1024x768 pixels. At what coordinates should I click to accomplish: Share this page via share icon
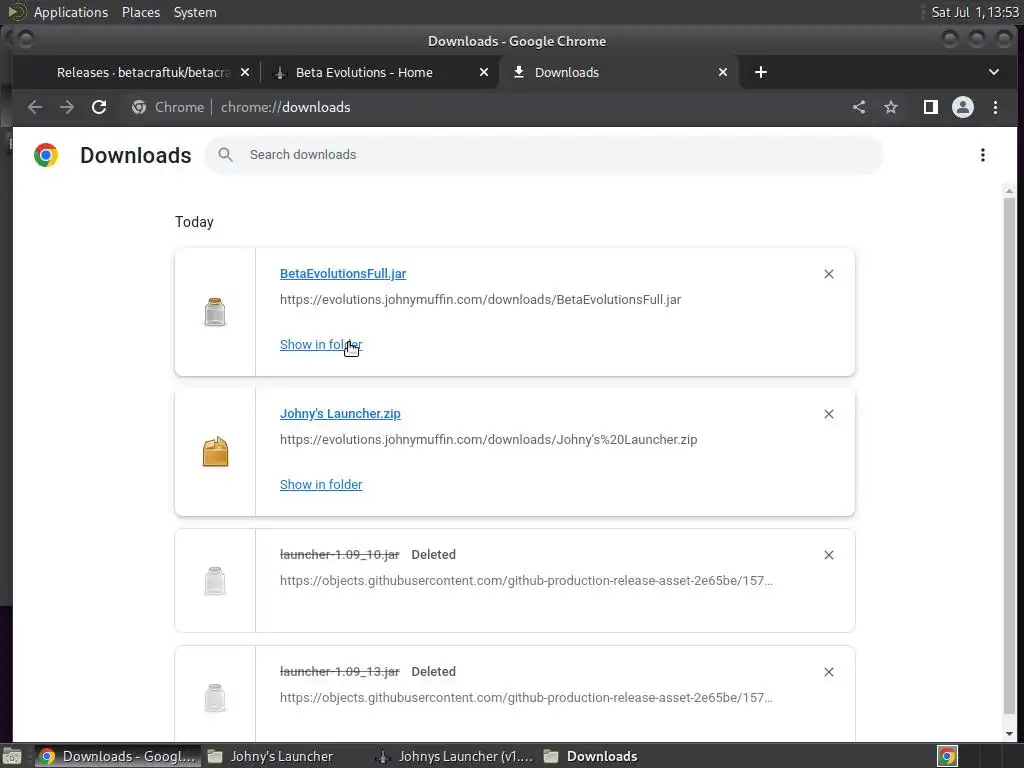pos(859,107)
